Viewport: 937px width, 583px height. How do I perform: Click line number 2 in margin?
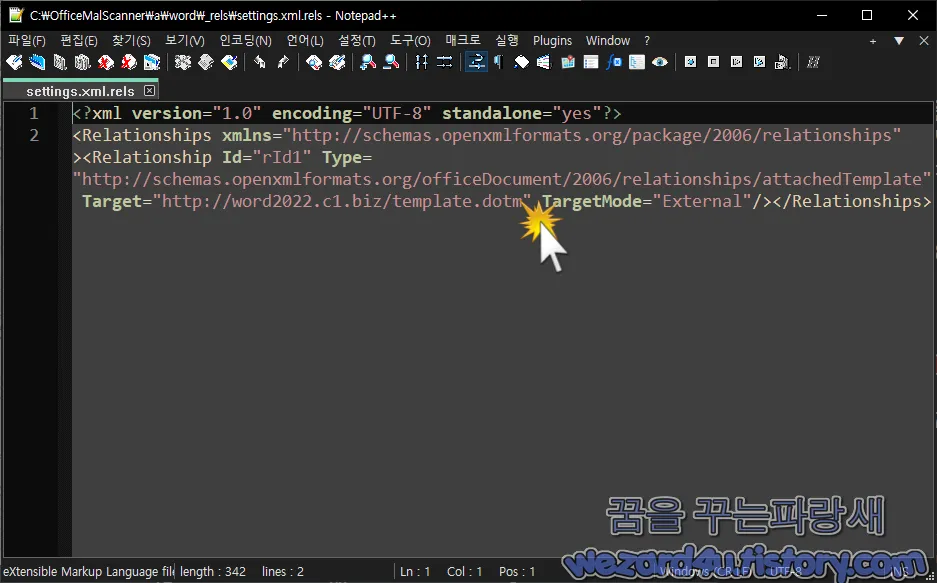33,135
